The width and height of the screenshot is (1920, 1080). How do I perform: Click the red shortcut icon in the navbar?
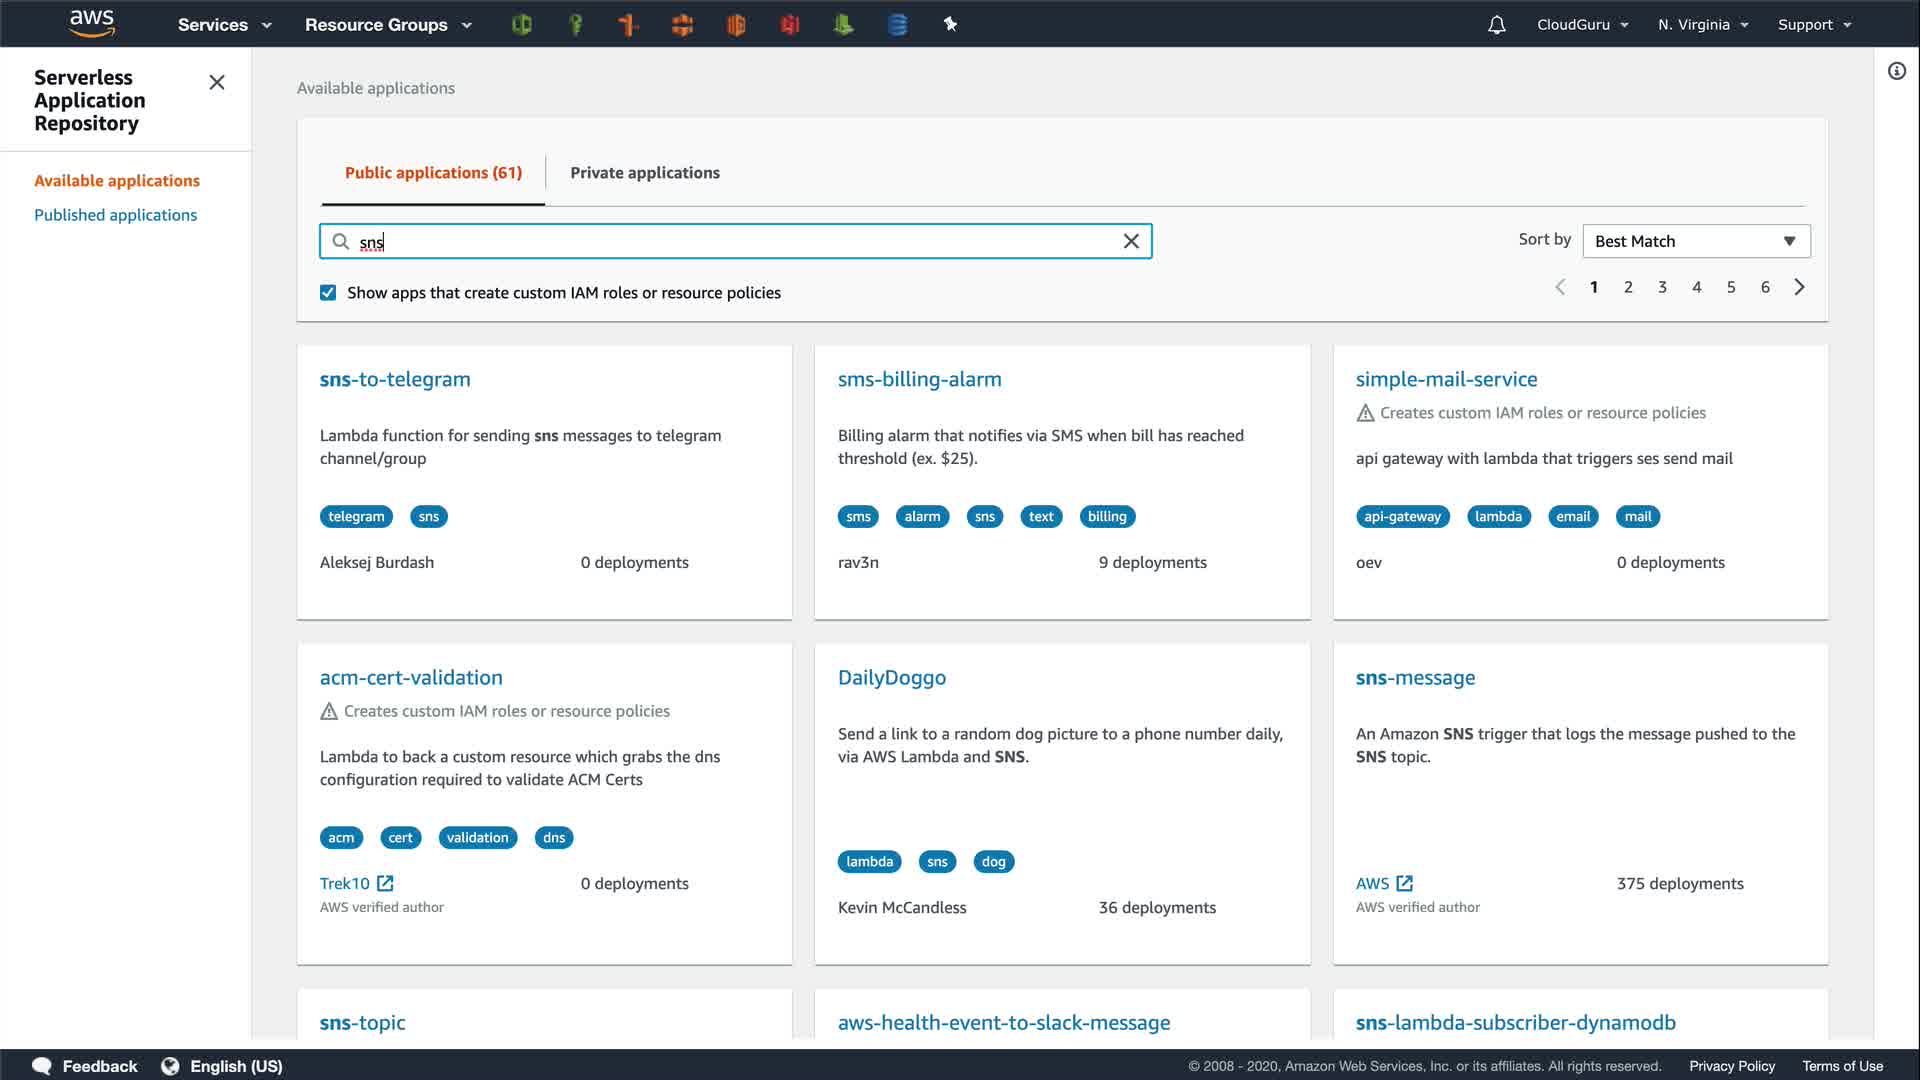click(x=790, y=25)
